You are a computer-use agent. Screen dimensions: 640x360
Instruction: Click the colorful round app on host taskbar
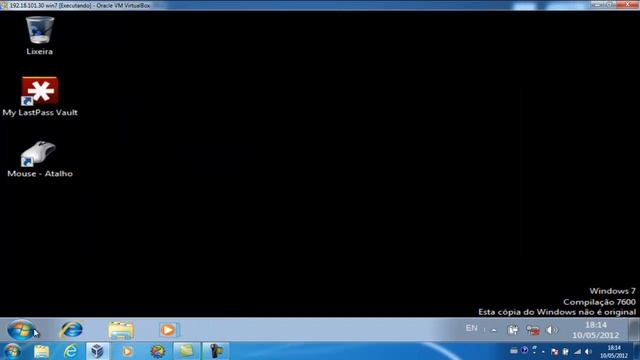pyautogui.click(x=158, y=351)
